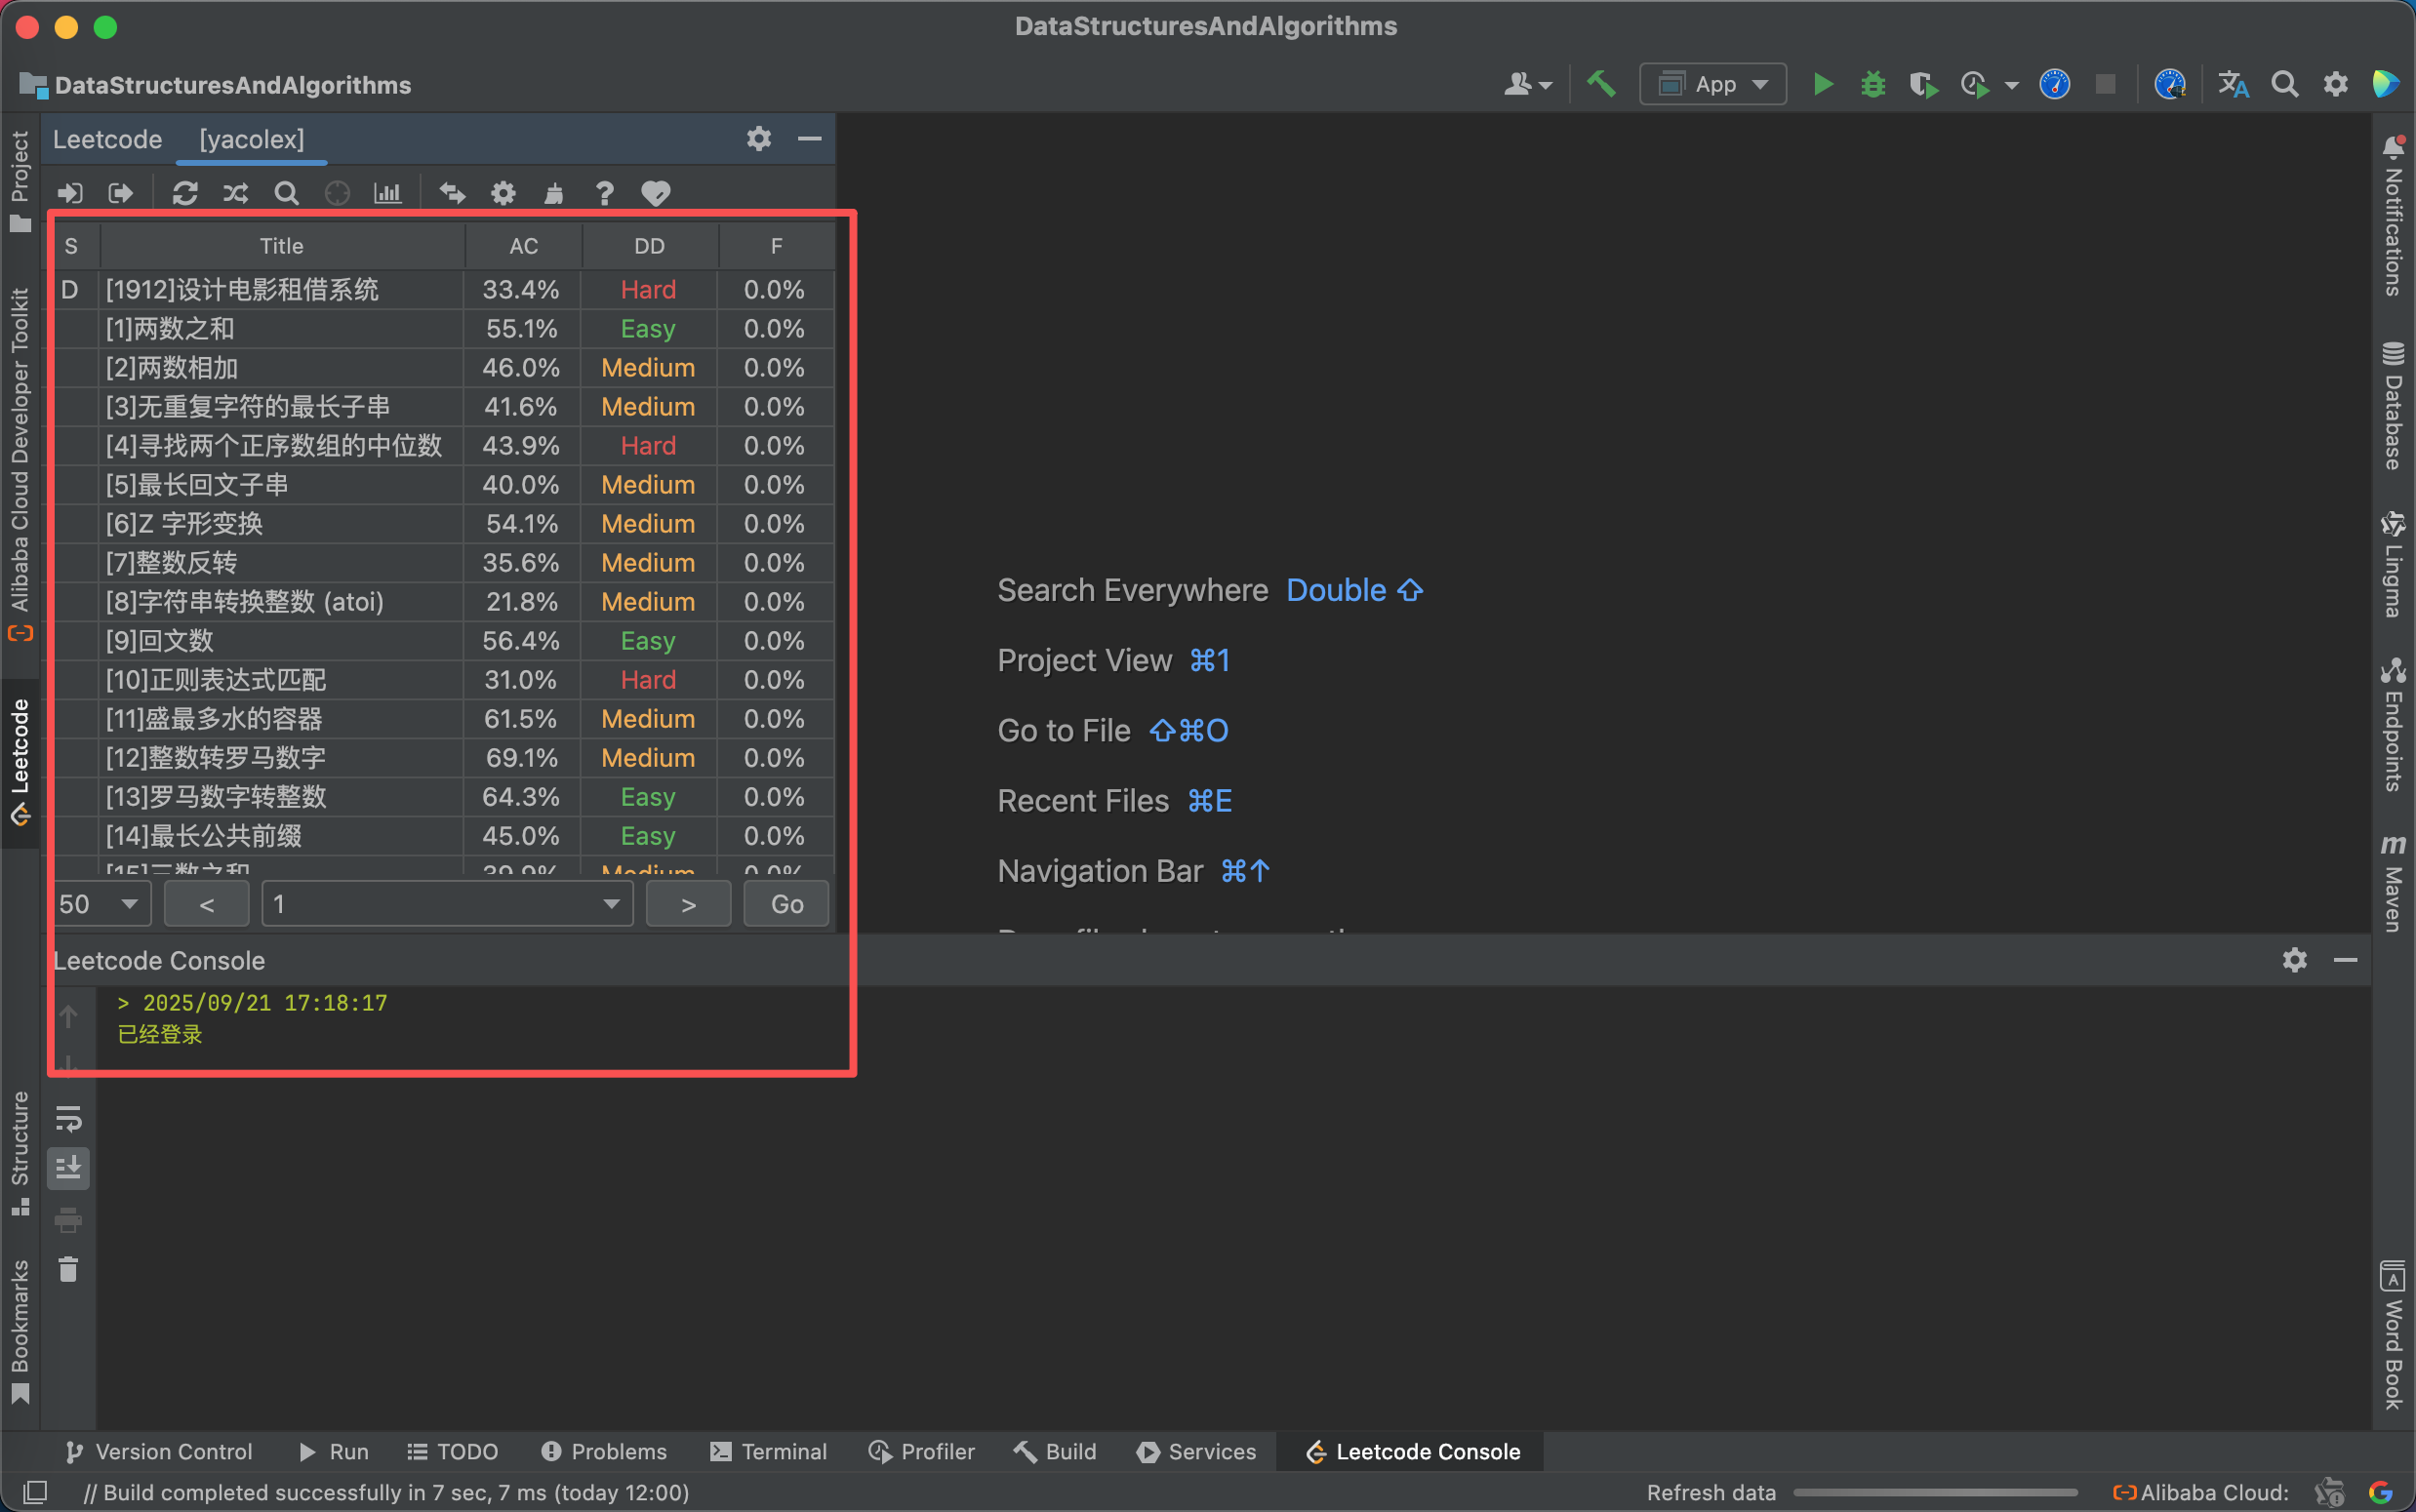The width and height of the screenshot is (2416, 1512).
Task: Build project with hammer icon
Action: coord(1602,84)
